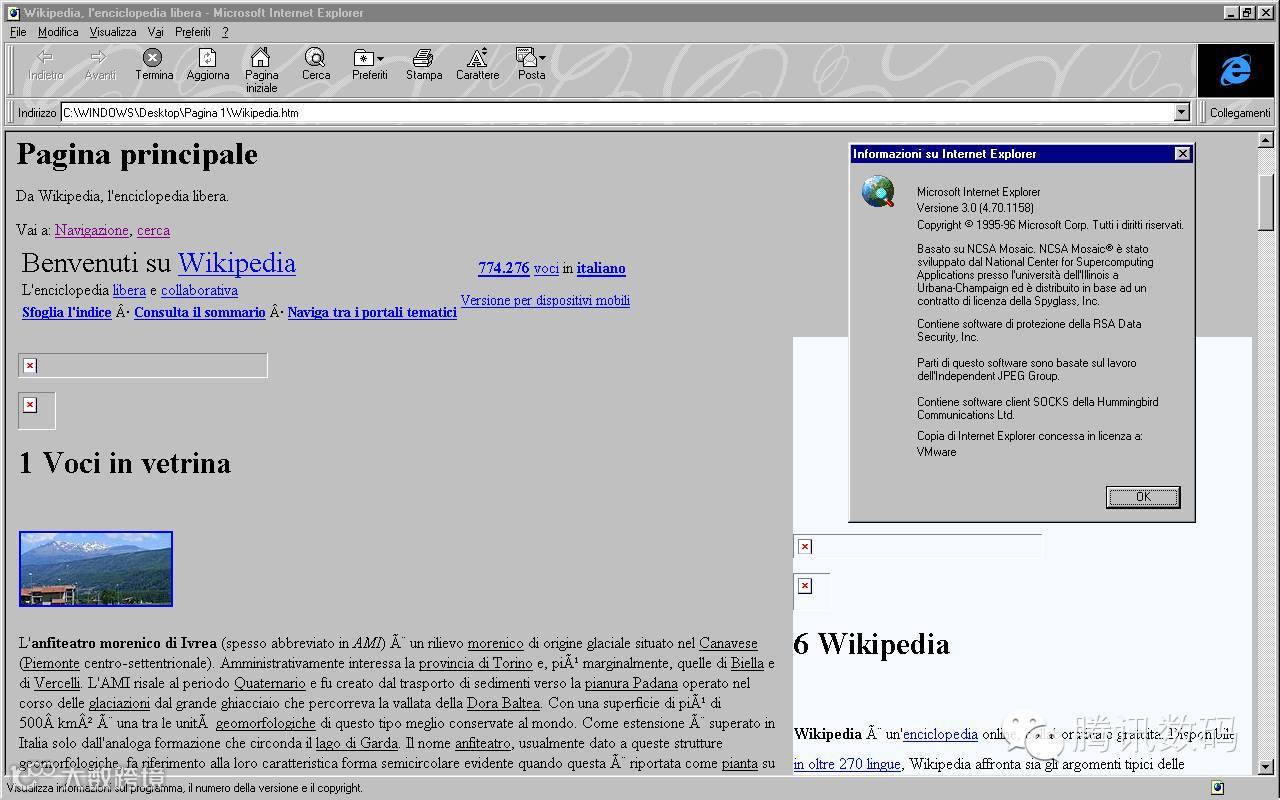
Task: Click the status bar icon at bottom right
Action: tap(1217, 788)
